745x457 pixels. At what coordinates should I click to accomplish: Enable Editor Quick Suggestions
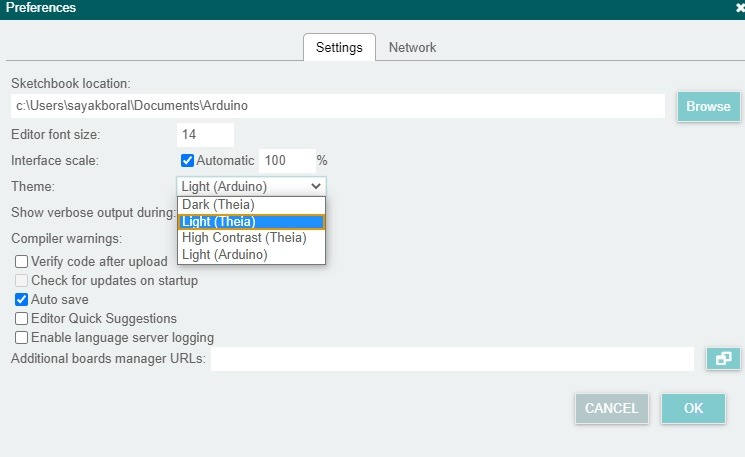point(21,319)
